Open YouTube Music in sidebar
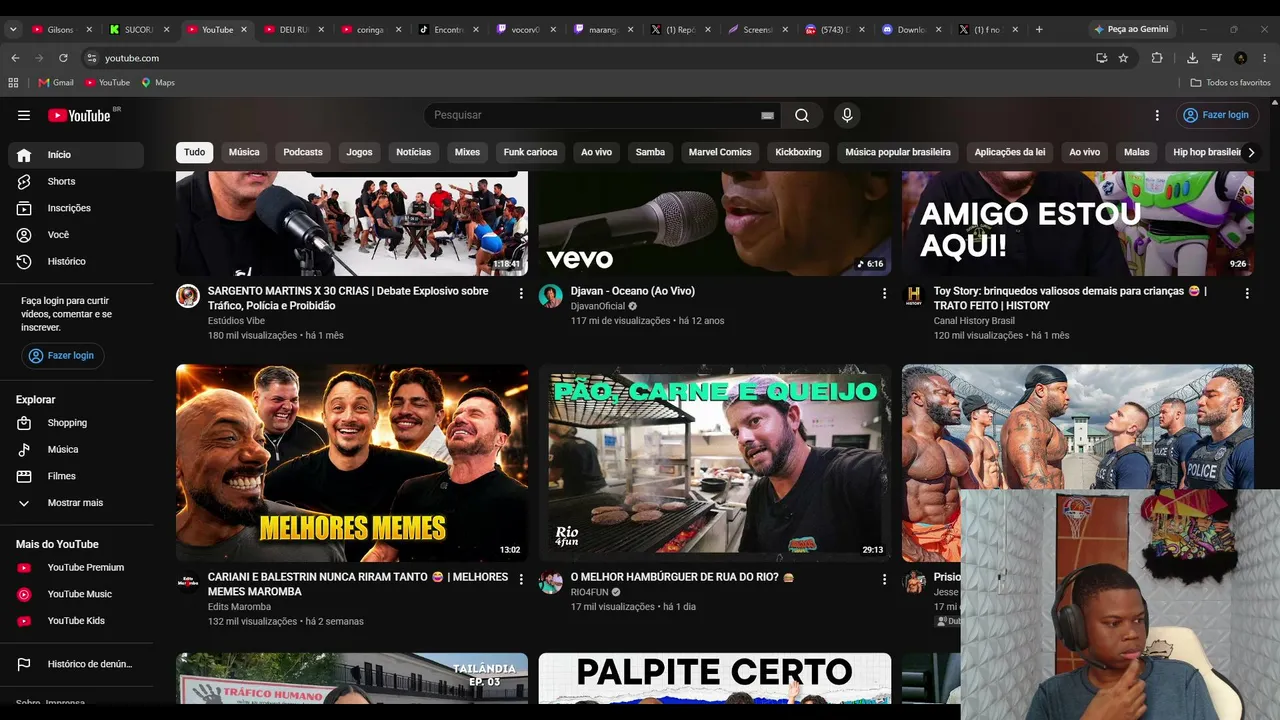Viewport: 1280px width, 720px height. [x=76, y=594]
